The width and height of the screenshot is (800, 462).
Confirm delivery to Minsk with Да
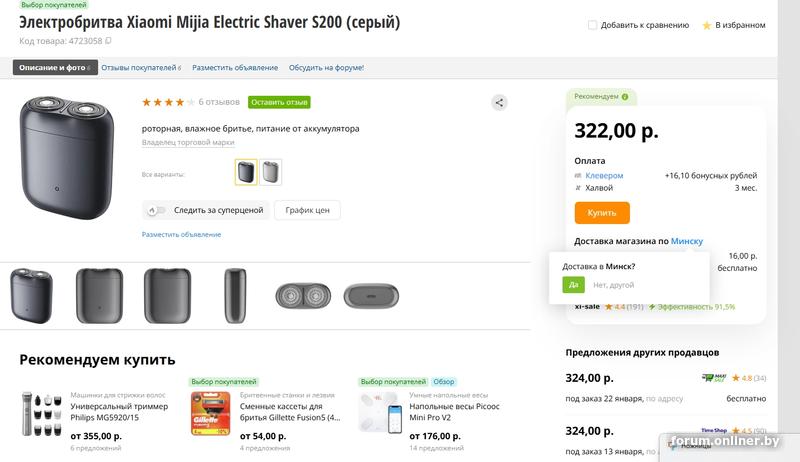tap(573, 285)
